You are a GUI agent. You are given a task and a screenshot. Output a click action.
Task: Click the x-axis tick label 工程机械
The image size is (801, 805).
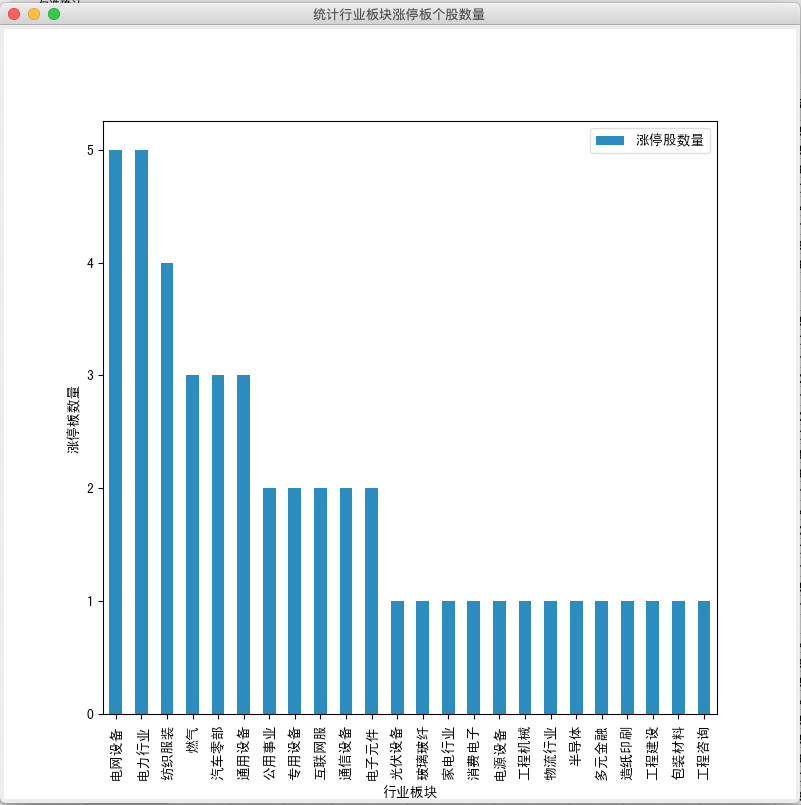[525, 754]
